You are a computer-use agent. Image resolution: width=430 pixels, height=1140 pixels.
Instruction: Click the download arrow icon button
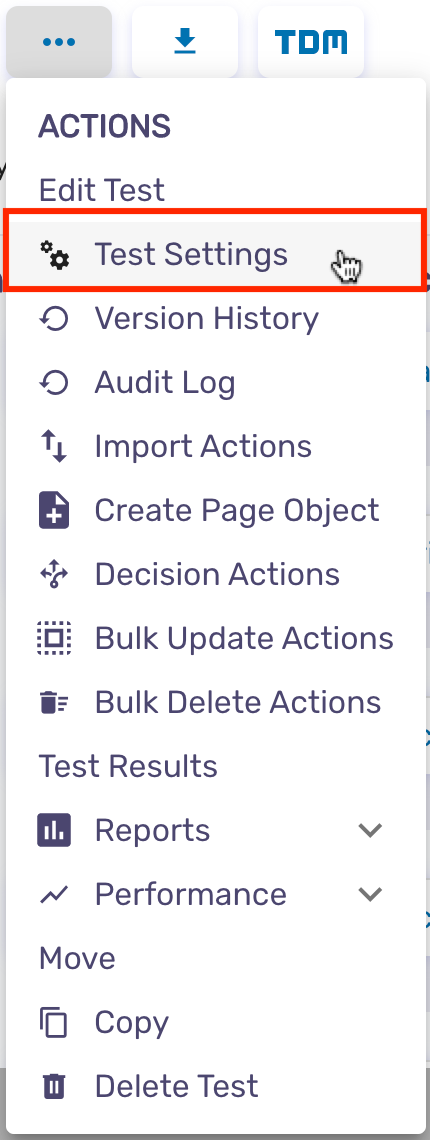(x=185, y=41)
